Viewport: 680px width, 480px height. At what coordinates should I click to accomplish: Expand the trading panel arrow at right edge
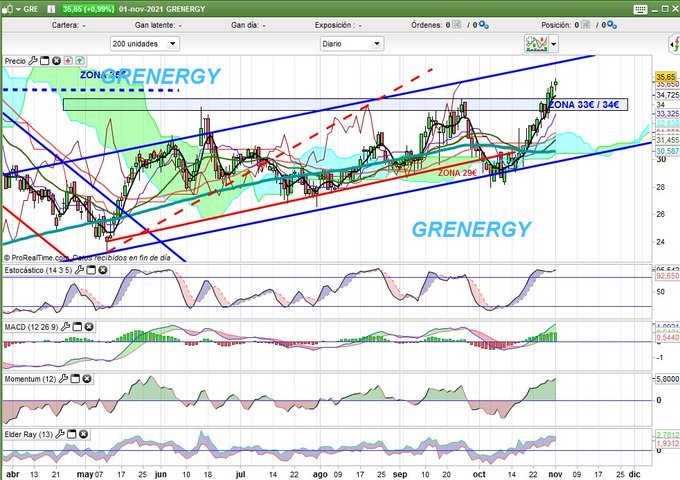[675, 44]
